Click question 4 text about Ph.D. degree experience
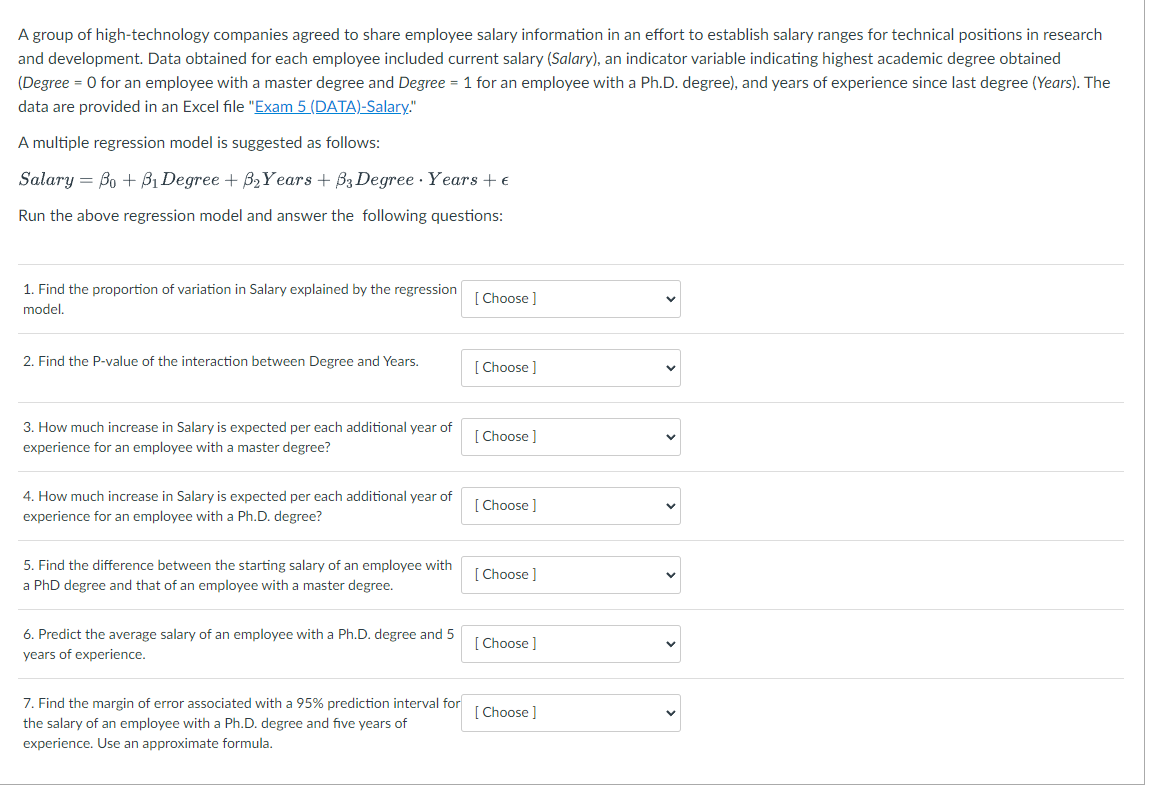The width and height of the screenshot is (1159, 791). click(x=237, y=506)
